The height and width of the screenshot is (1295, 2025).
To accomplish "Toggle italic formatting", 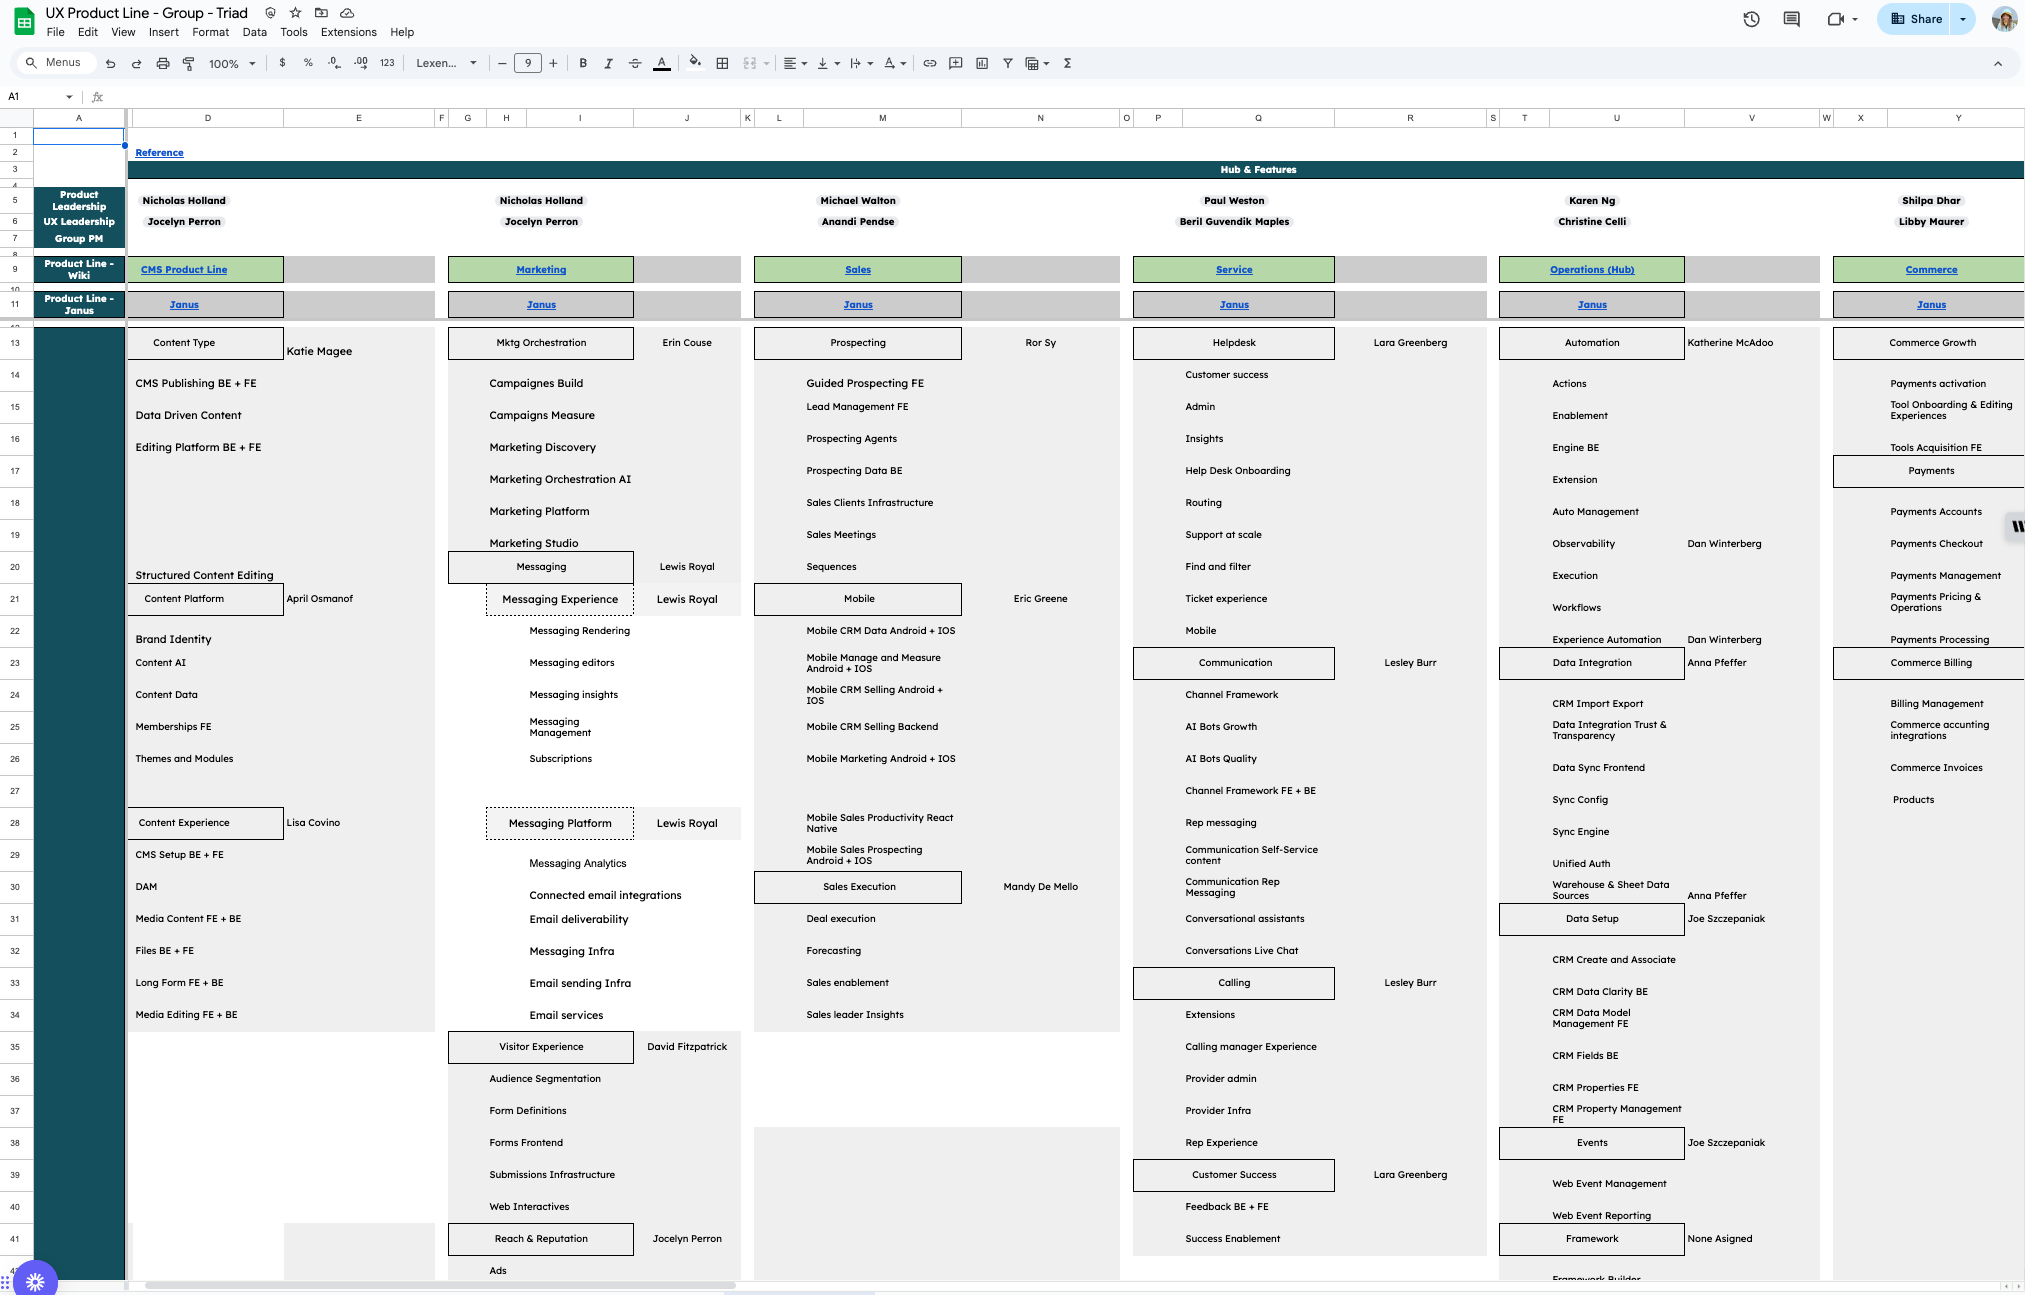I will click(608, 63).
